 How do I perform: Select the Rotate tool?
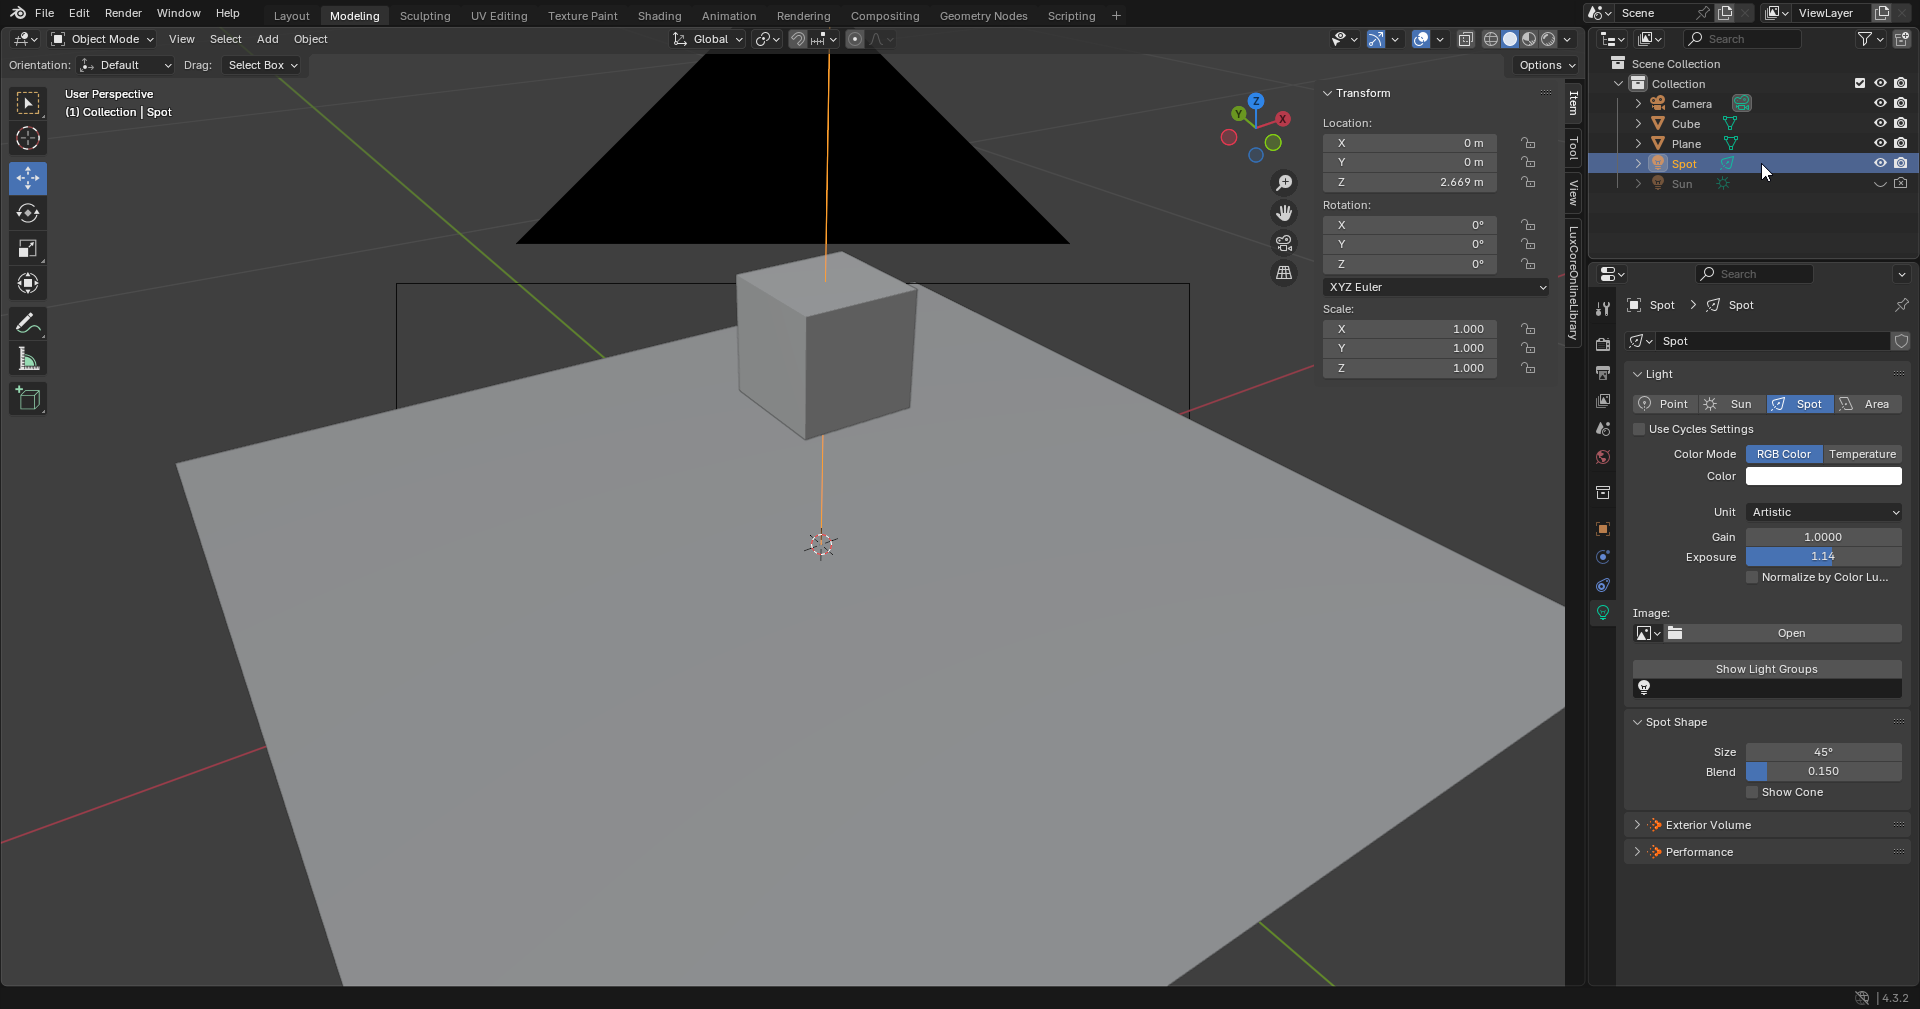(28, 214)
